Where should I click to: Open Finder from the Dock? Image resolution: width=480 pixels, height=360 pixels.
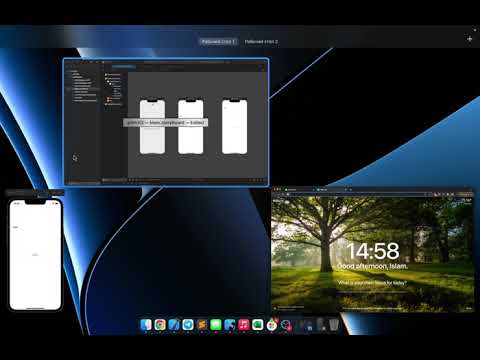pos(146,324)
